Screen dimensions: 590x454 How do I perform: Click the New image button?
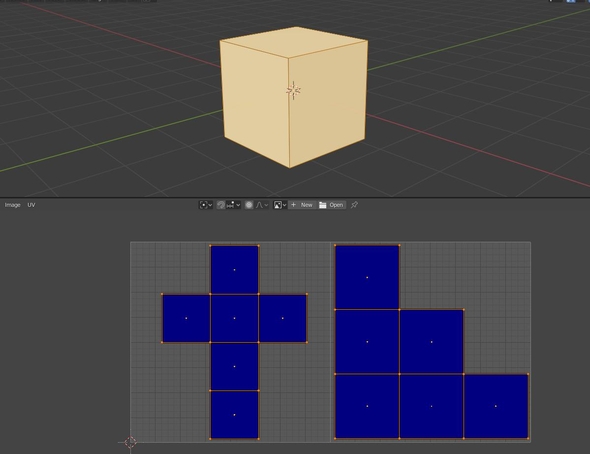click(302, 205)
